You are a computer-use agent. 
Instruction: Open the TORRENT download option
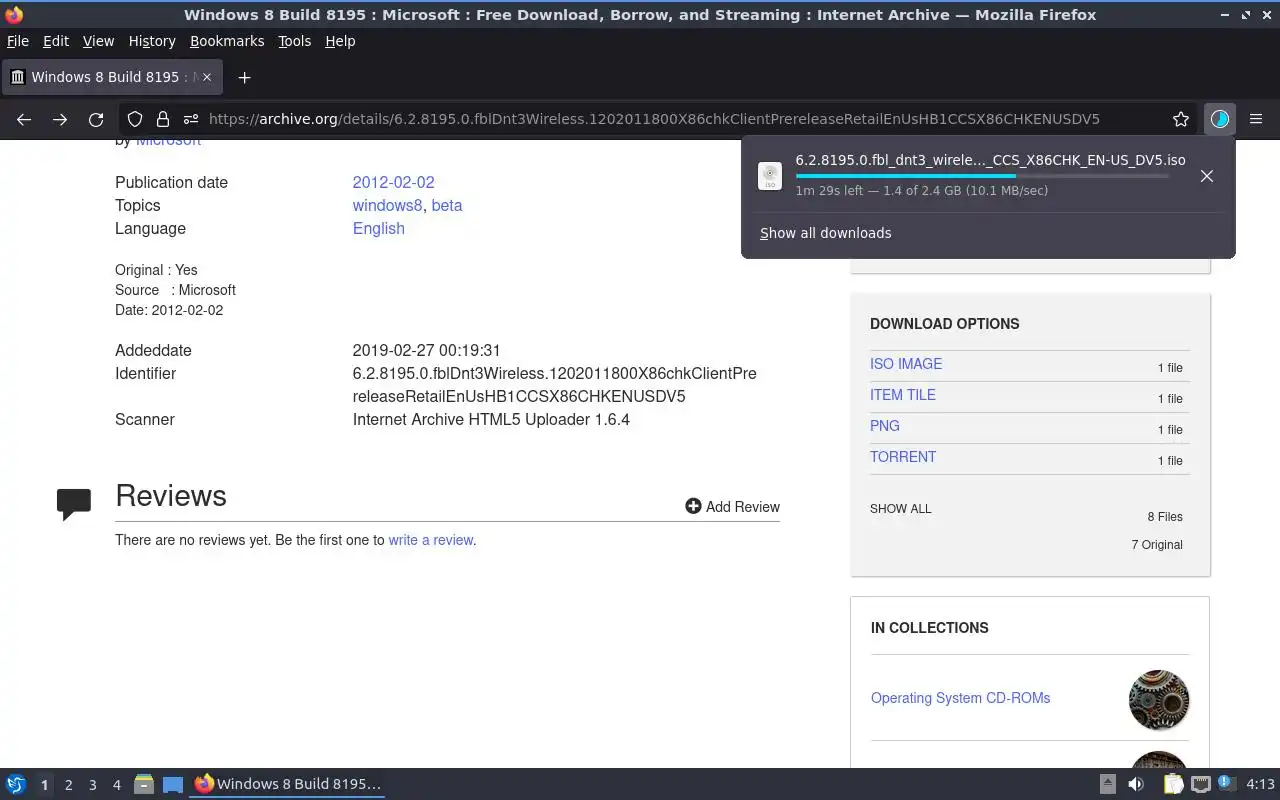coord(903,457)
